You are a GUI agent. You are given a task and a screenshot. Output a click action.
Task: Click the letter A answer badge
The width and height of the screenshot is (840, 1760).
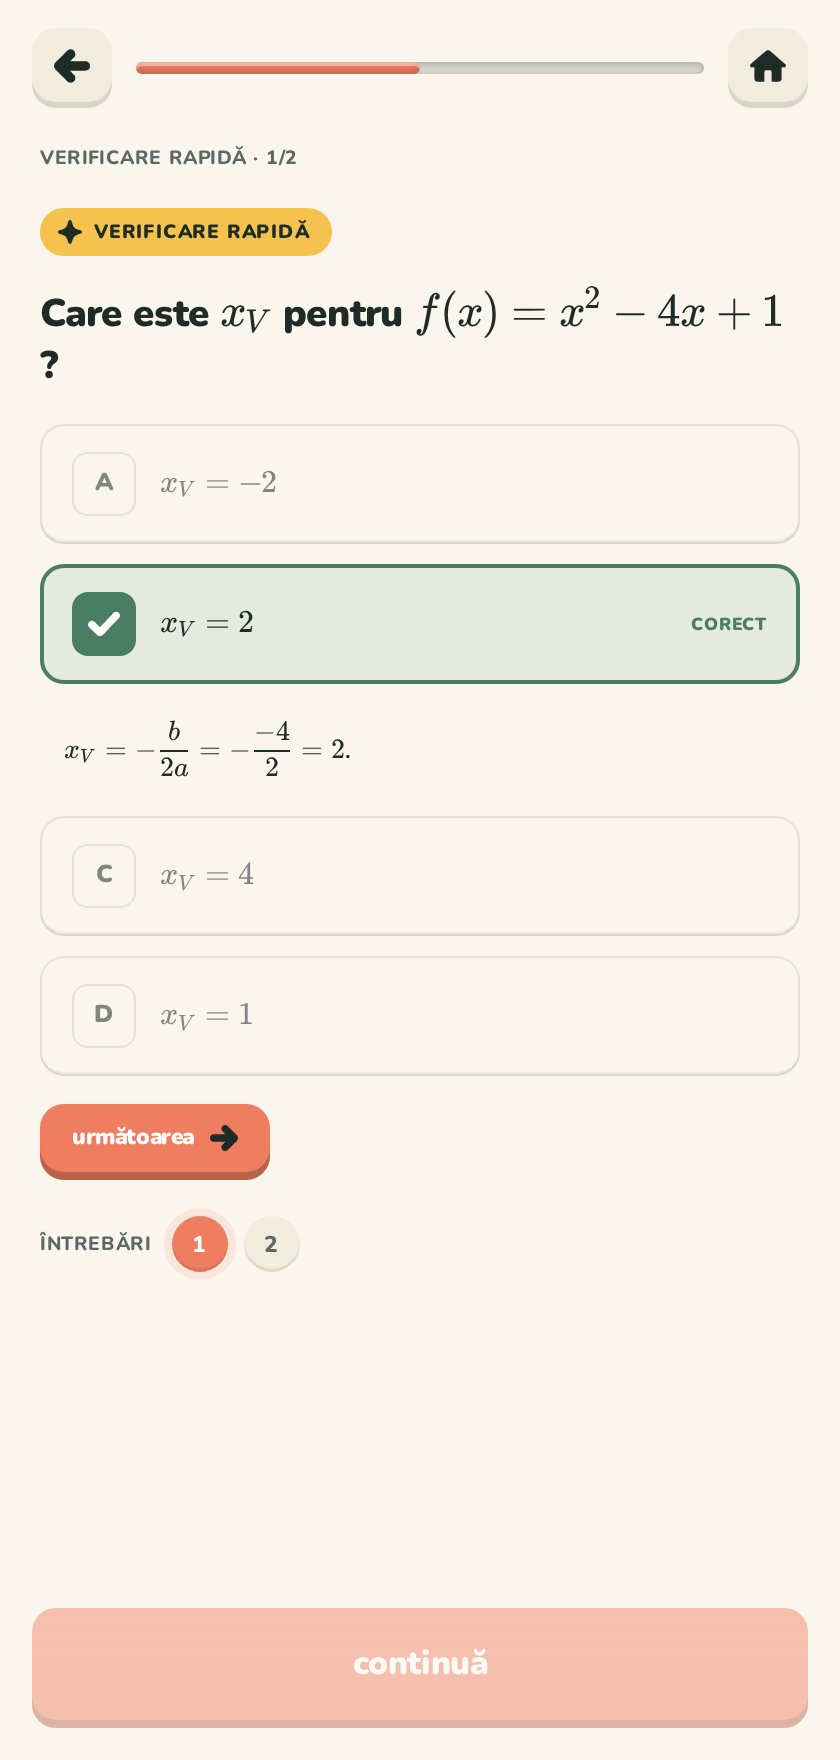pyautogui.click(x=104, y=484)
